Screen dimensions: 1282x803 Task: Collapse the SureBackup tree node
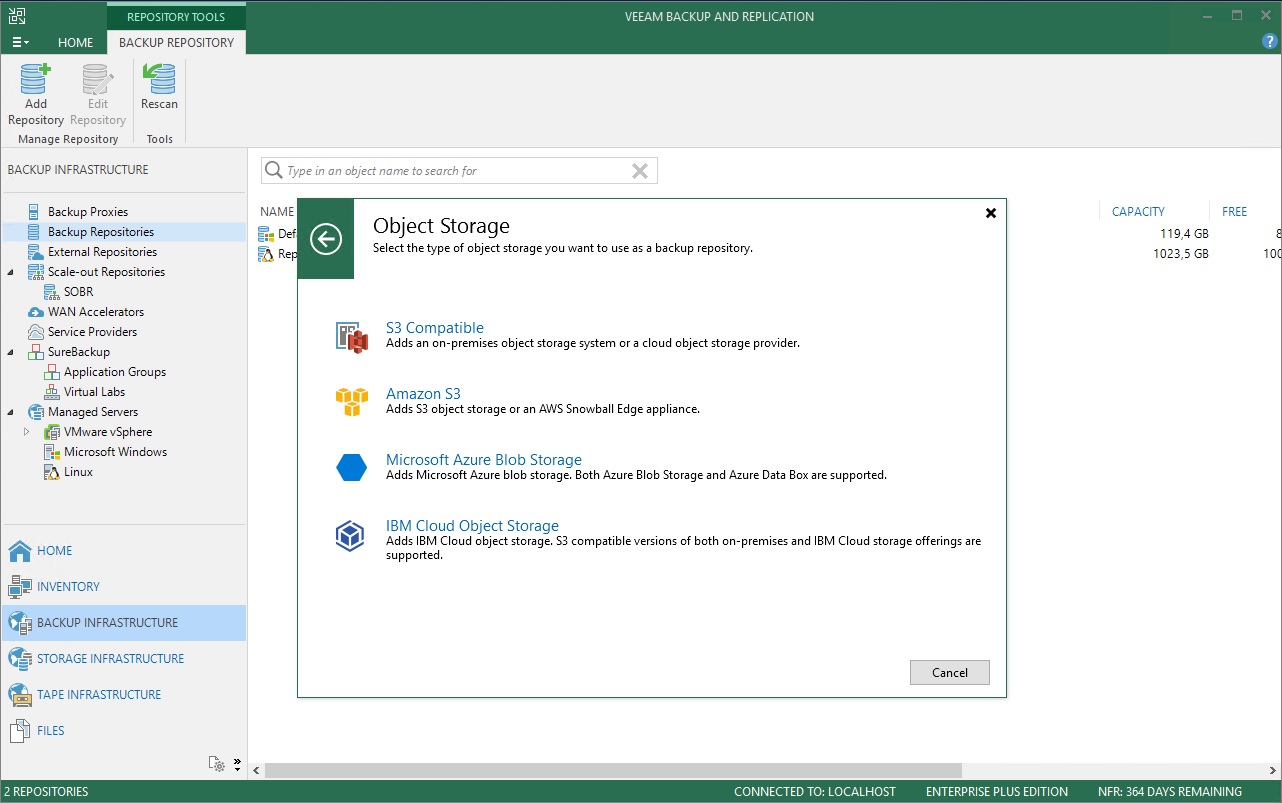pos(10,351)
